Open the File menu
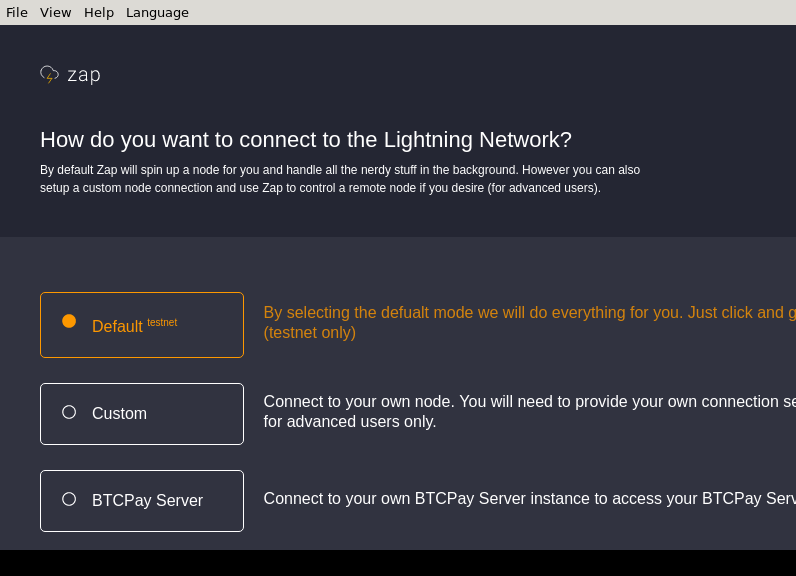 click(x=17, y=12)
